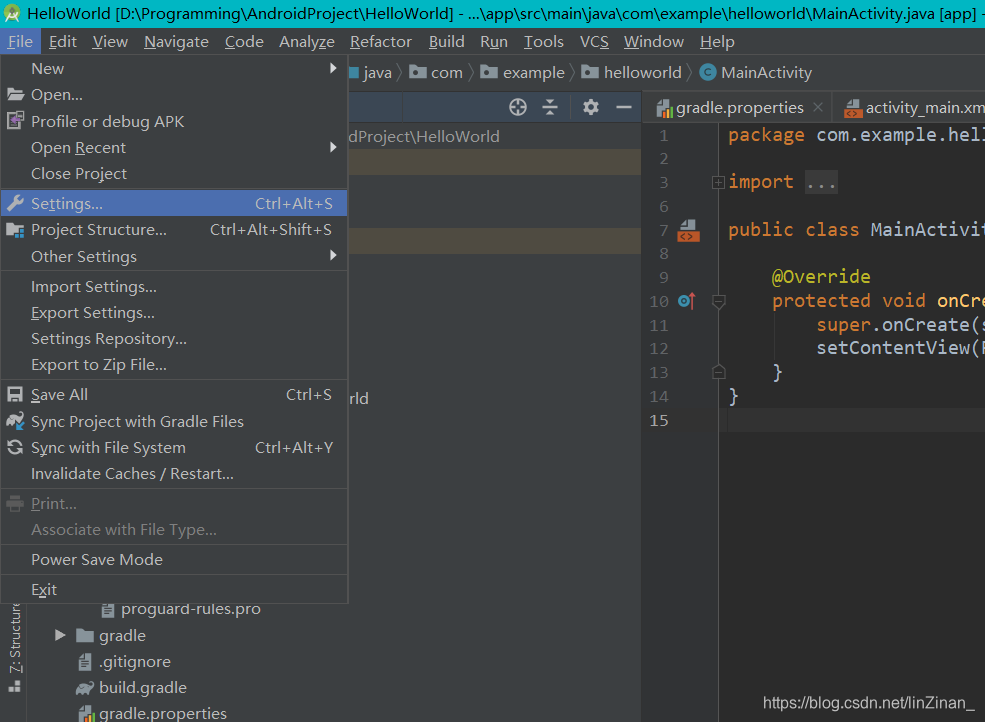Click the related XML file gutter icon on line 7
The height and width of the screenshot is (722, 985).
tap(688, 231)
